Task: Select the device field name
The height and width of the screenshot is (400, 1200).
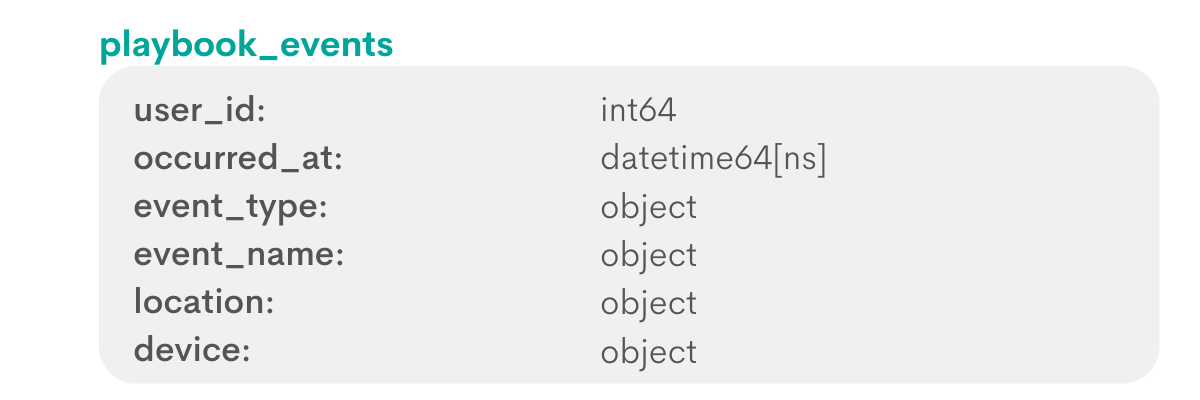Action: (x=191, y=351)
